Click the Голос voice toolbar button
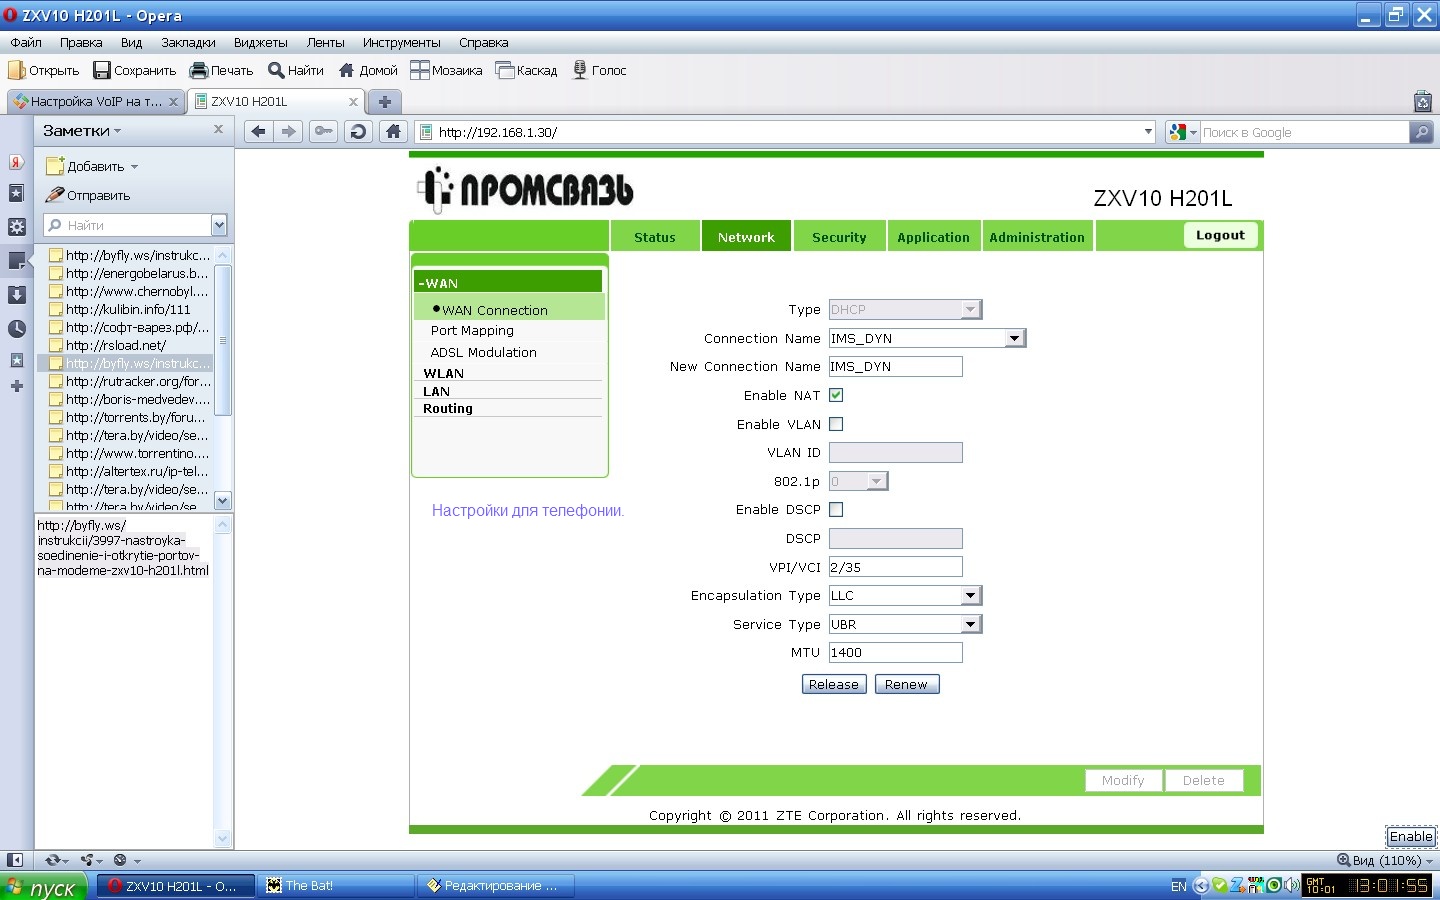Viewport: 1440px width, 900px height. click(599, 70)
